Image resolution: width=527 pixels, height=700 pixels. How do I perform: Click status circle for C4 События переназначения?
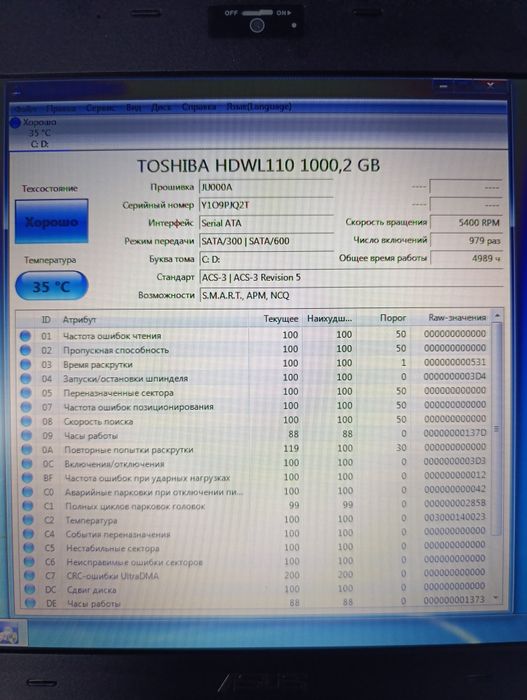coord(28,534)
